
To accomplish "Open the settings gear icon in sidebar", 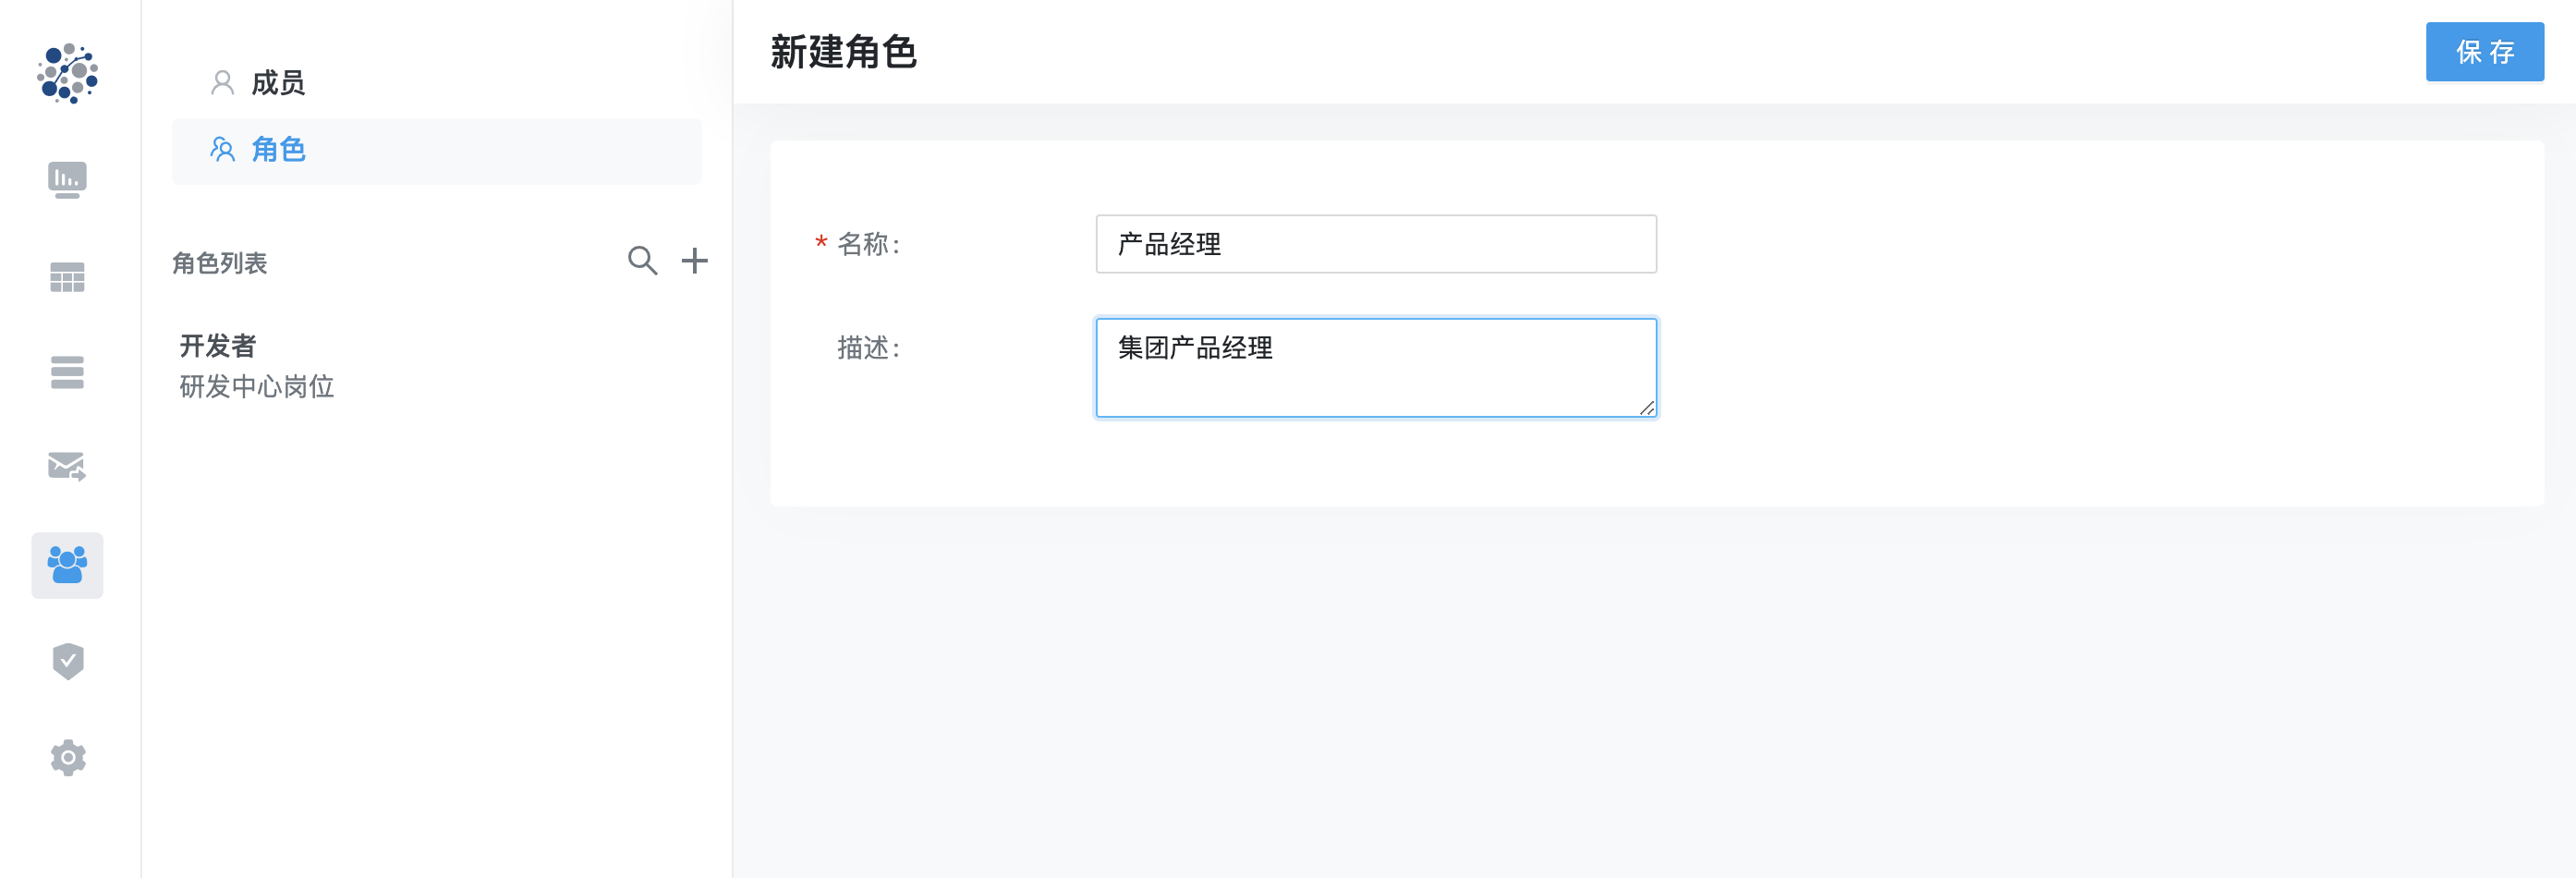I will point(67,757).
